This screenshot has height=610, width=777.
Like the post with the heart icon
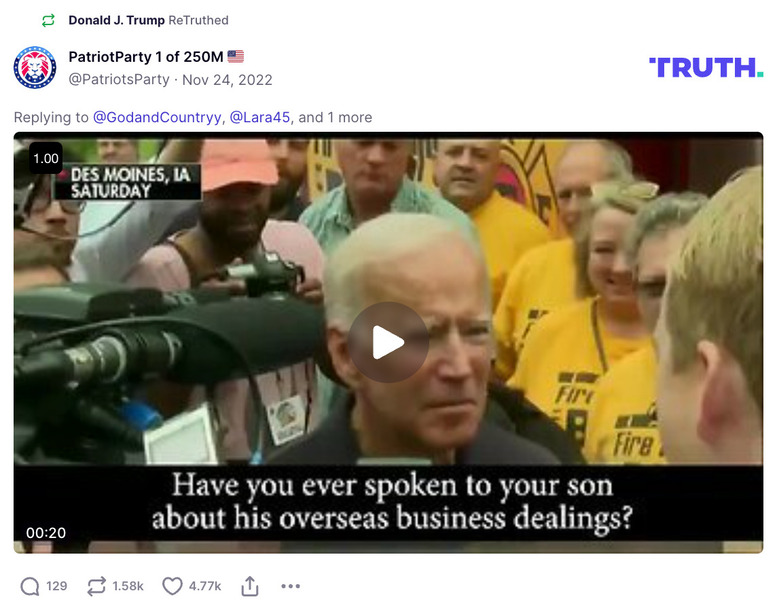(x=172, y=586)
